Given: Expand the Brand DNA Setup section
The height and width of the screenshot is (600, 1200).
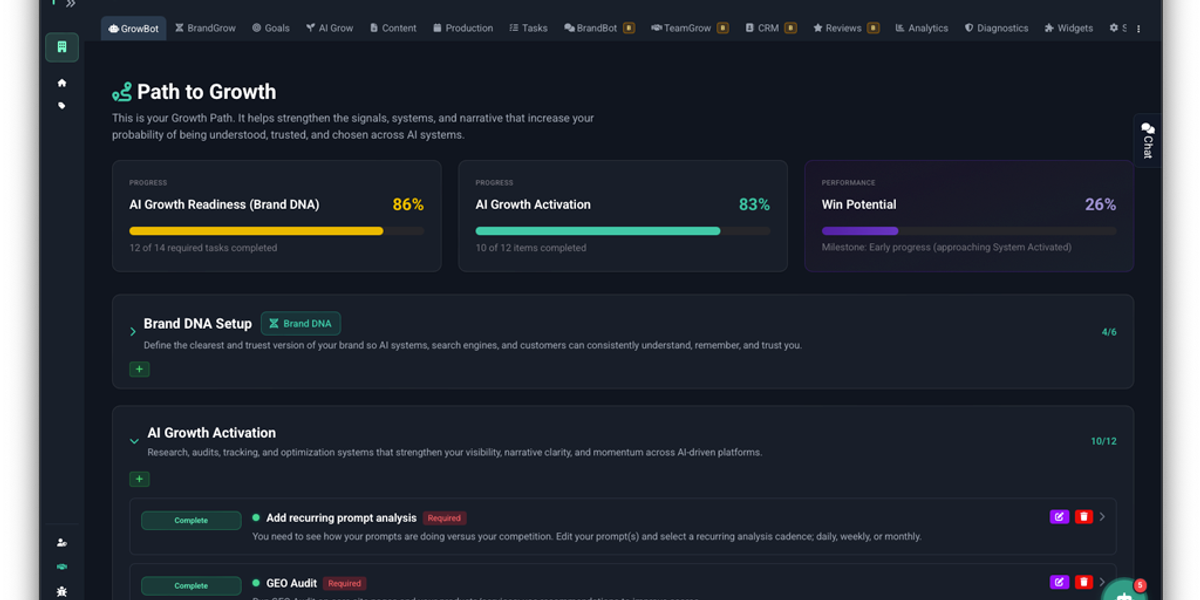Looking at the screenshot, I should coord(133,332).
